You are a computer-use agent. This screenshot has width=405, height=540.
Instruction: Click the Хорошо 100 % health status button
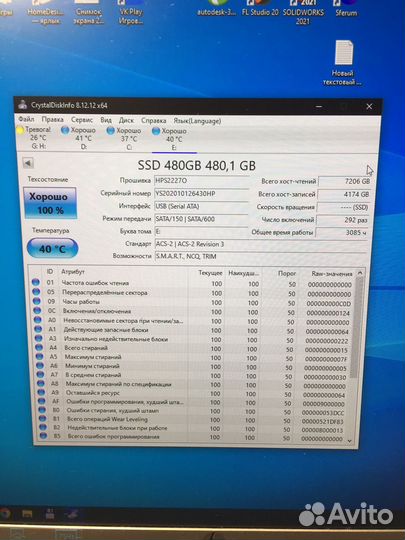(50, 203)
